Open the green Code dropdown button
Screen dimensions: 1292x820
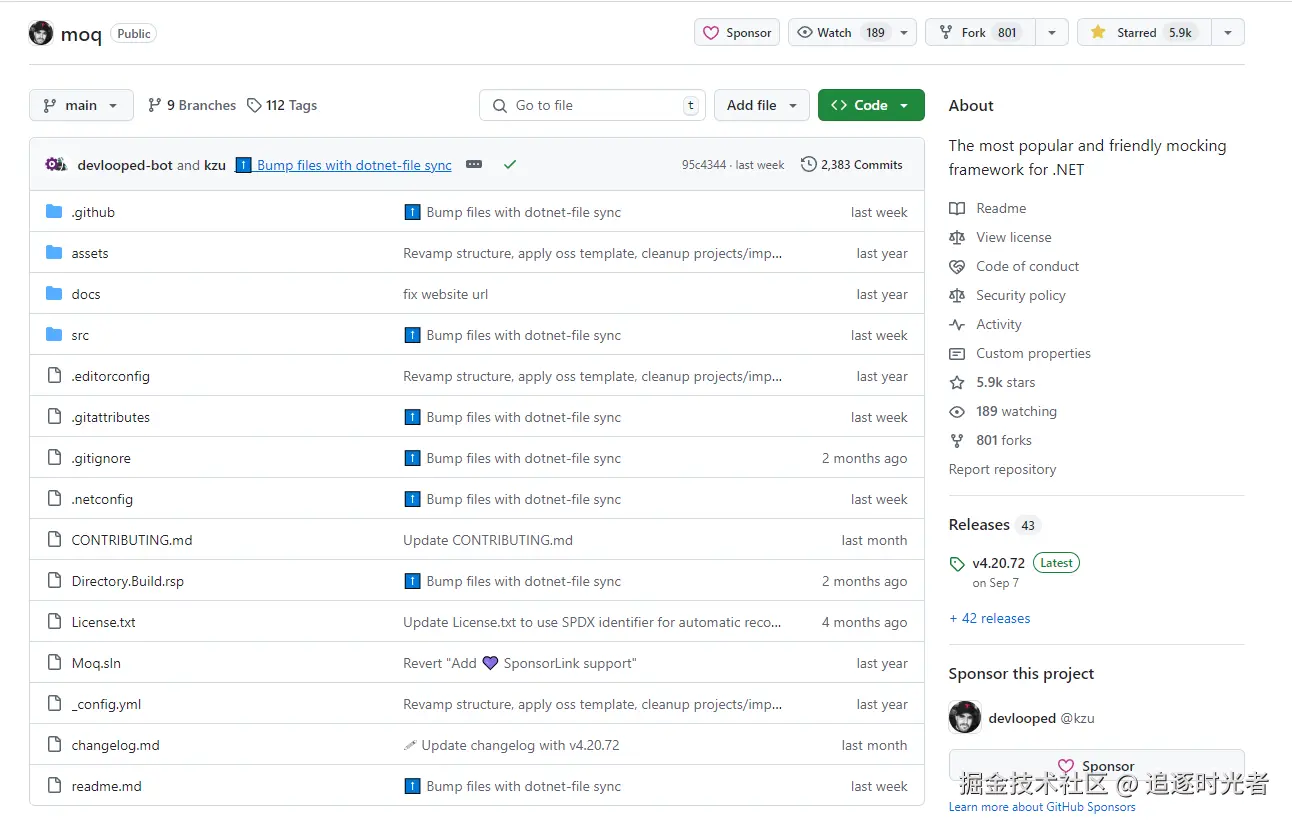coord(871,105)
